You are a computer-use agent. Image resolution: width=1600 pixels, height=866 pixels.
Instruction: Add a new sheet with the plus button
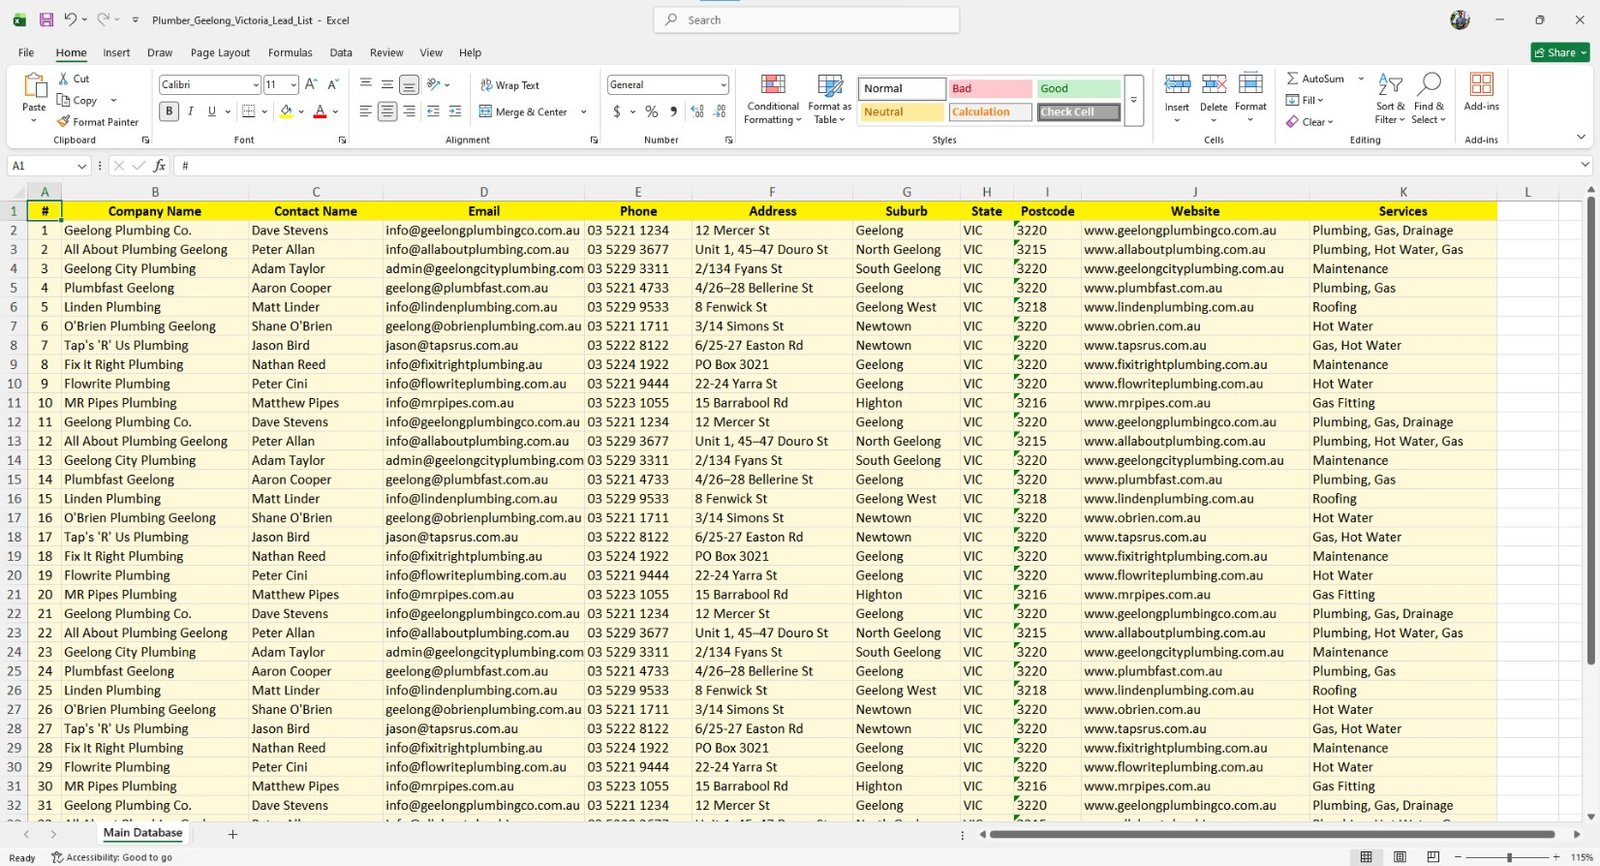(x=233, y=834)
